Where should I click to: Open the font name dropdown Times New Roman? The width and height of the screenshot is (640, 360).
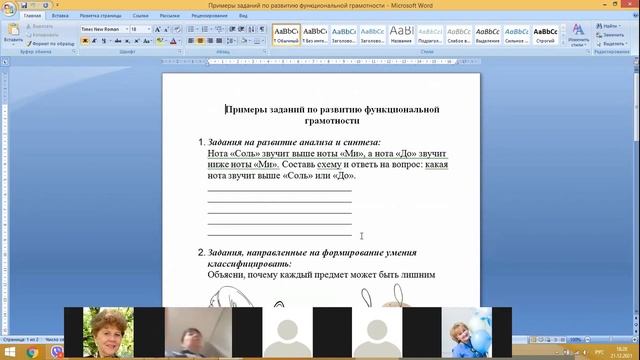(127, 29)
